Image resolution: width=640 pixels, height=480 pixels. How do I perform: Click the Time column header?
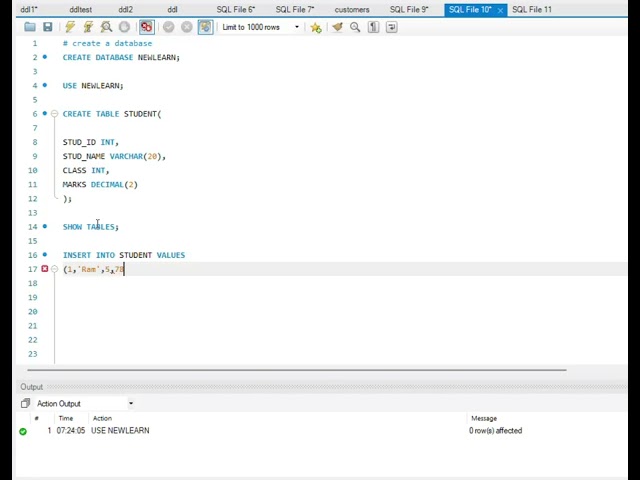[66, 418]
